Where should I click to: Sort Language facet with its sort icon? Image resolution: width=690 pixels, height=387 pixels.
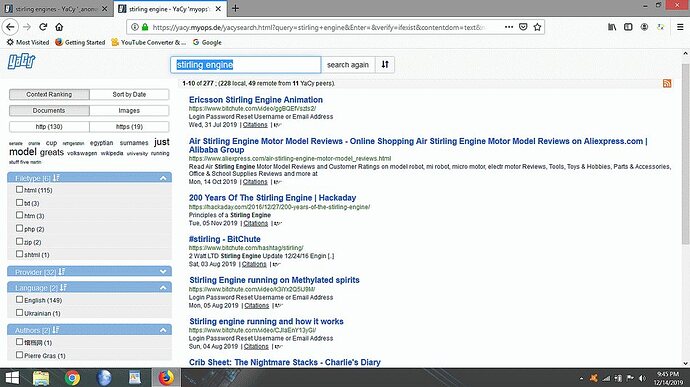coord(63,287)
